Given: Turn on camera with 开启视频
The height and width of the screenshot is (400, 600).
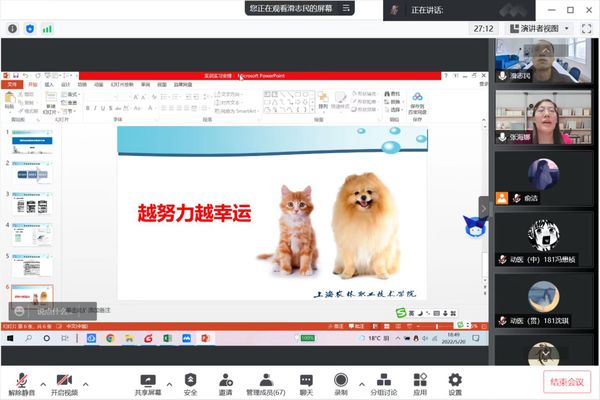Looking at the screenshot, I should pyautogui.click(x=65, y=383).
